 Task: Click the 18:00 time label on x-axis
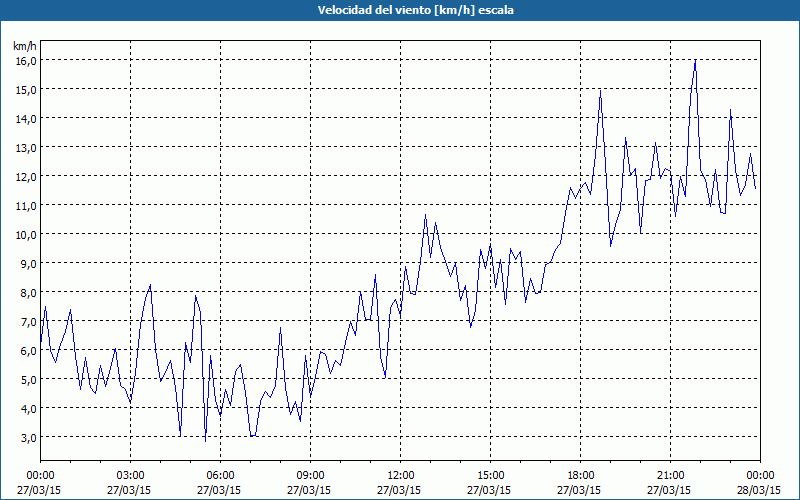pyautogui.click(x=581, y=476)
